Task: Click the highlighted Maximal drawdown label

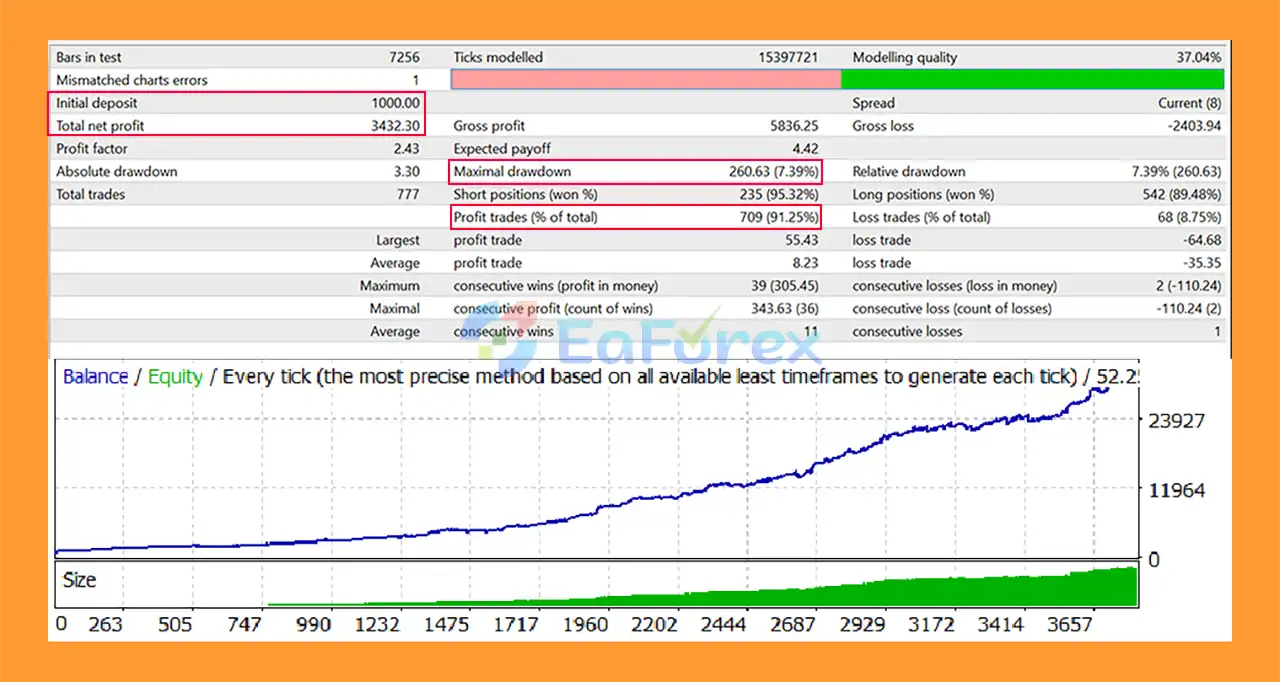Action: pos(512,172)
